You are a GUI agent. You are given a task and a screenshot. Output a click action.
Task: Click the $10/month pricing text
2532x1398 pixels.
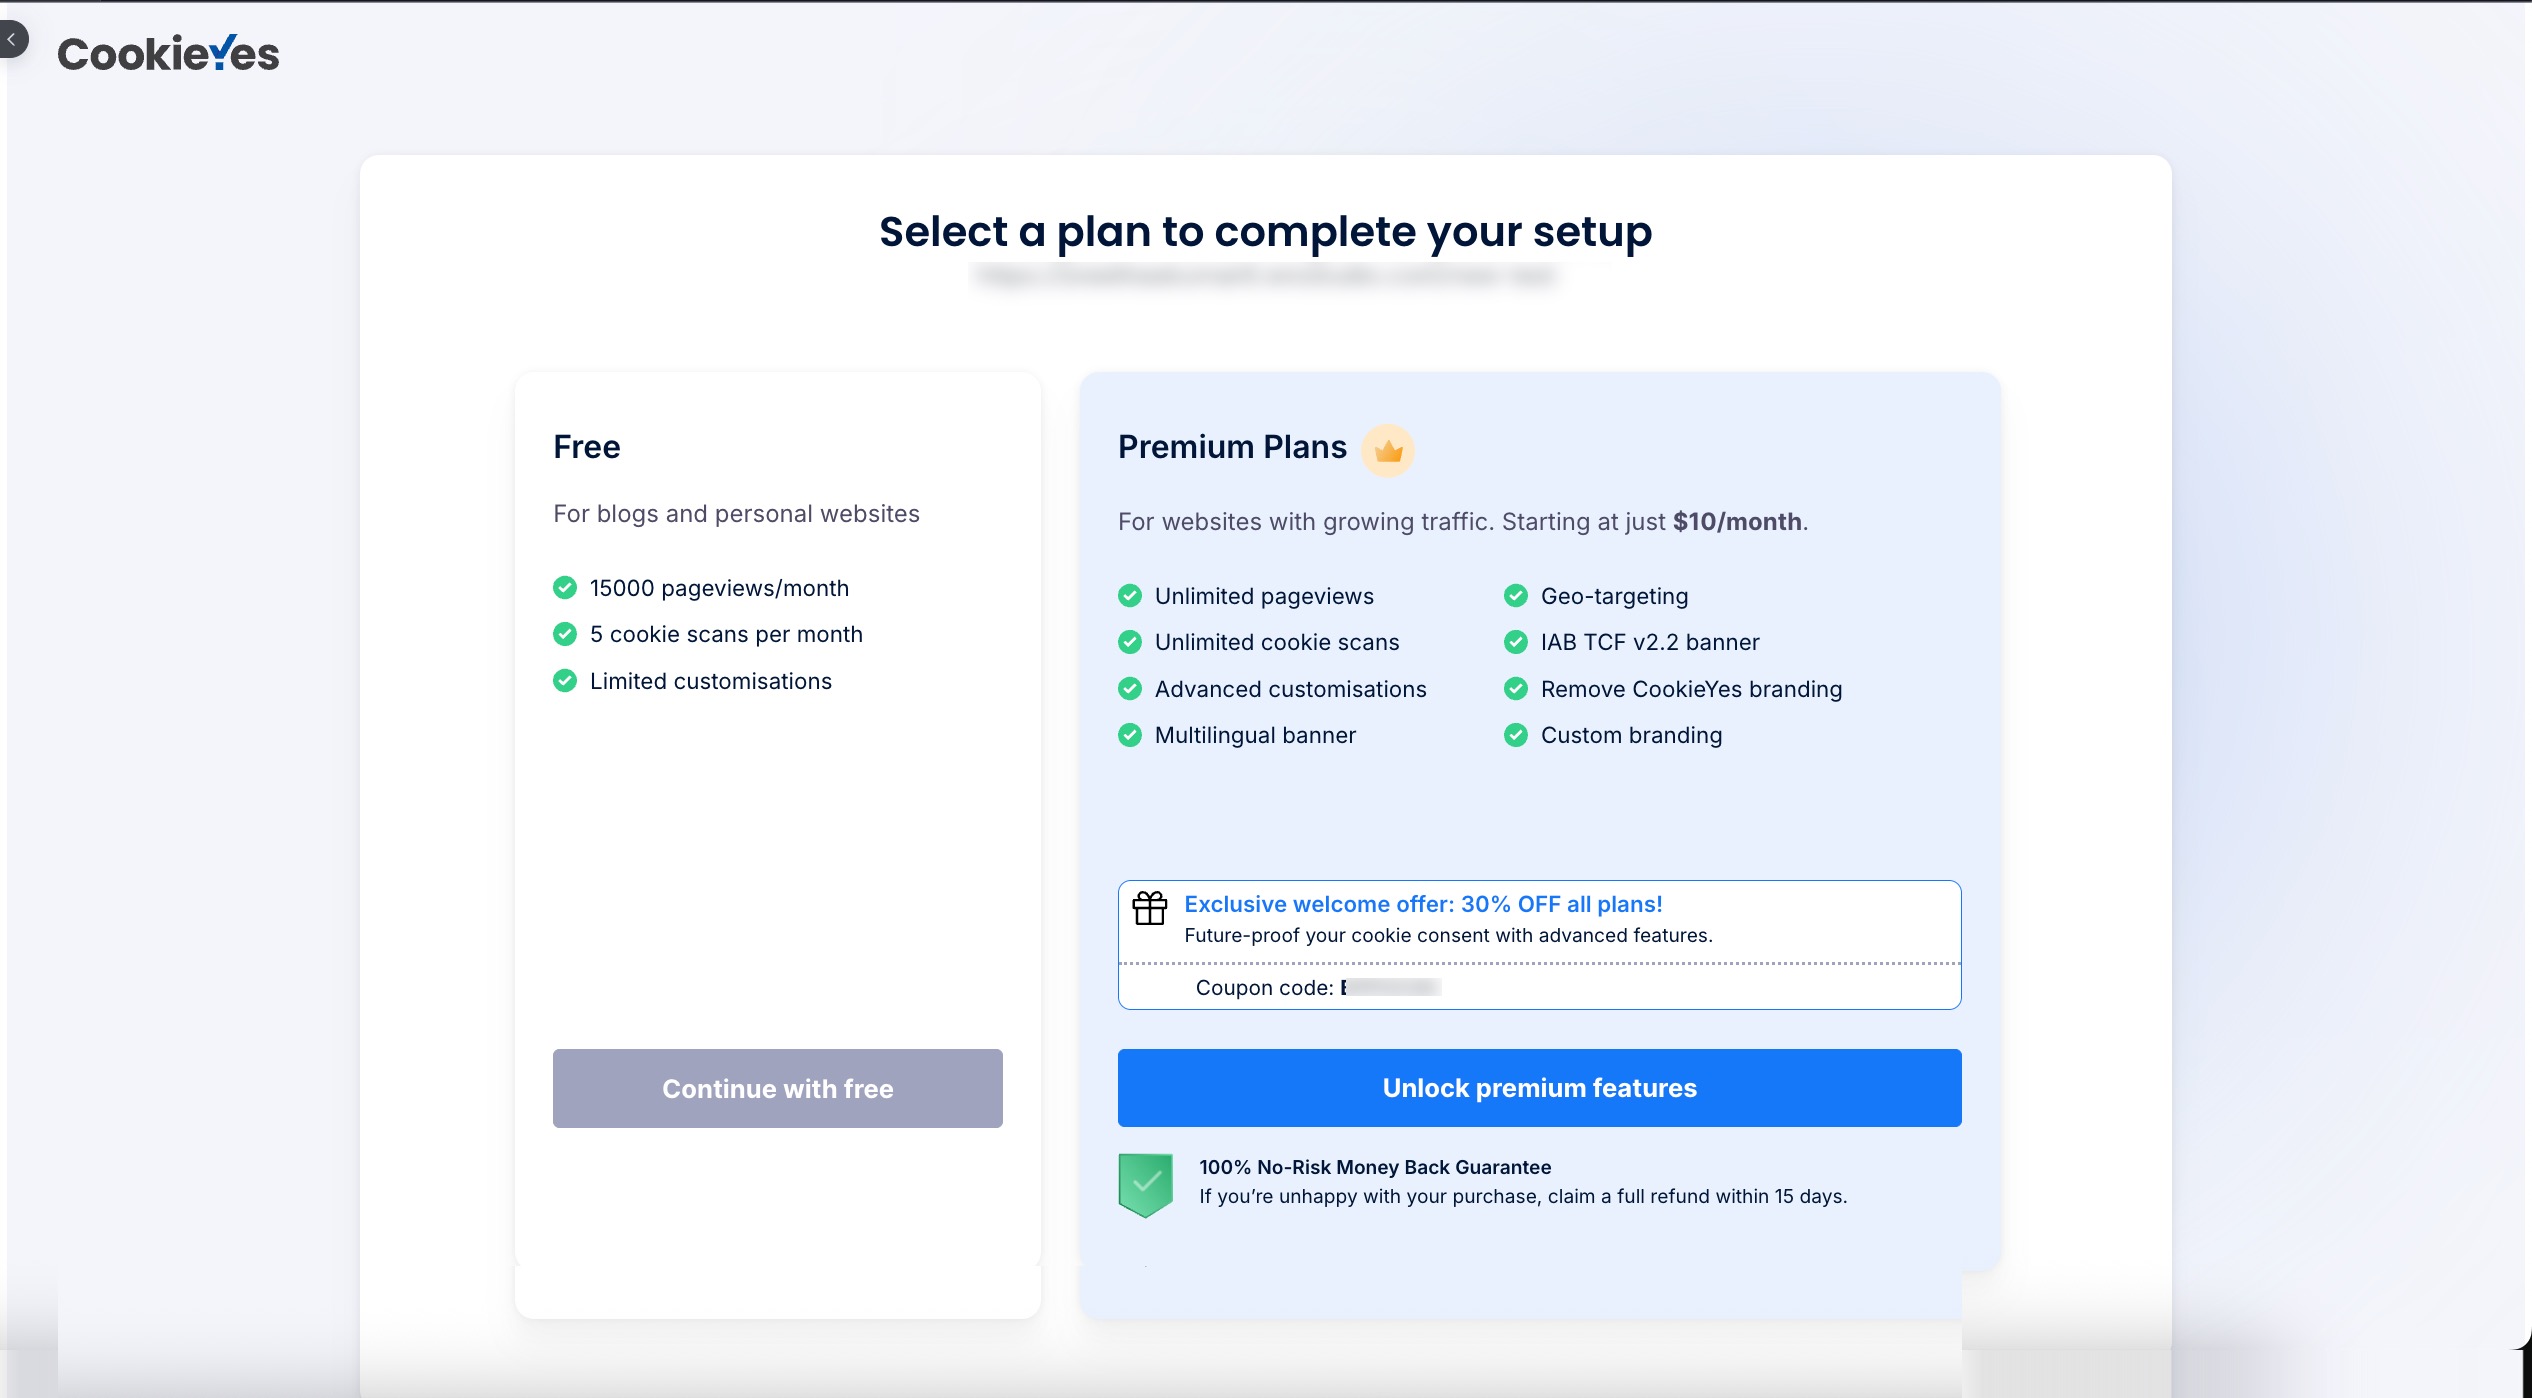point(1737,521)
